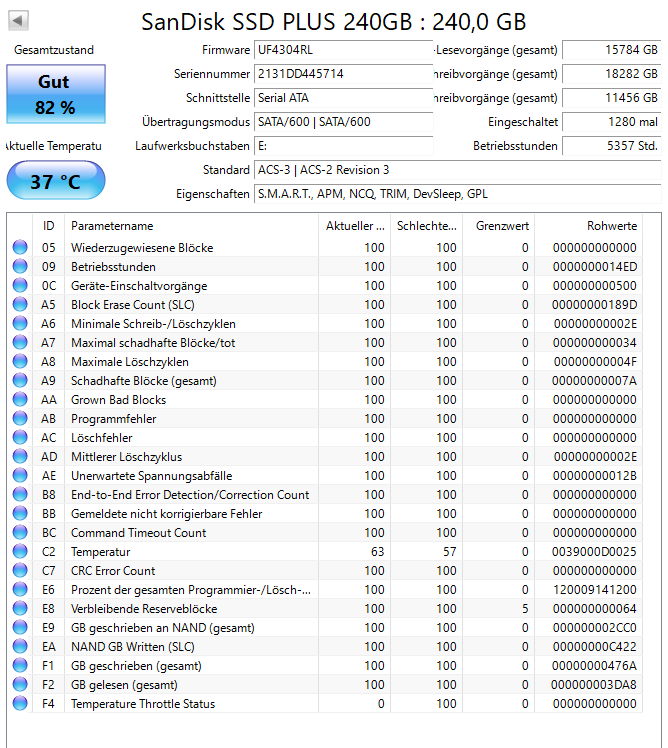Click raw value 0000000014ED
The height and width of the screenshot is (748, 668).
click(x=595, y=266)
